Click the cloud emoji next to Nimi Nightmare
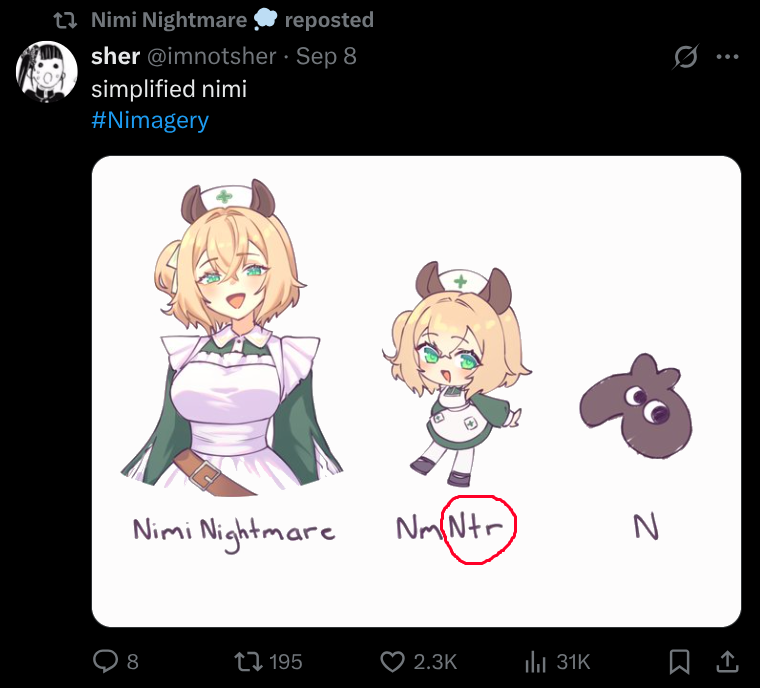The width and height of the screenshot is (760, 688). point(265,19)
